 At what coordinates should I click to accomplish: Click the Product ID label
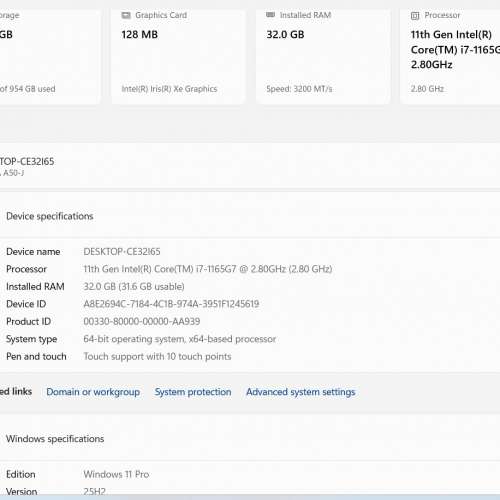click(28, 322)
